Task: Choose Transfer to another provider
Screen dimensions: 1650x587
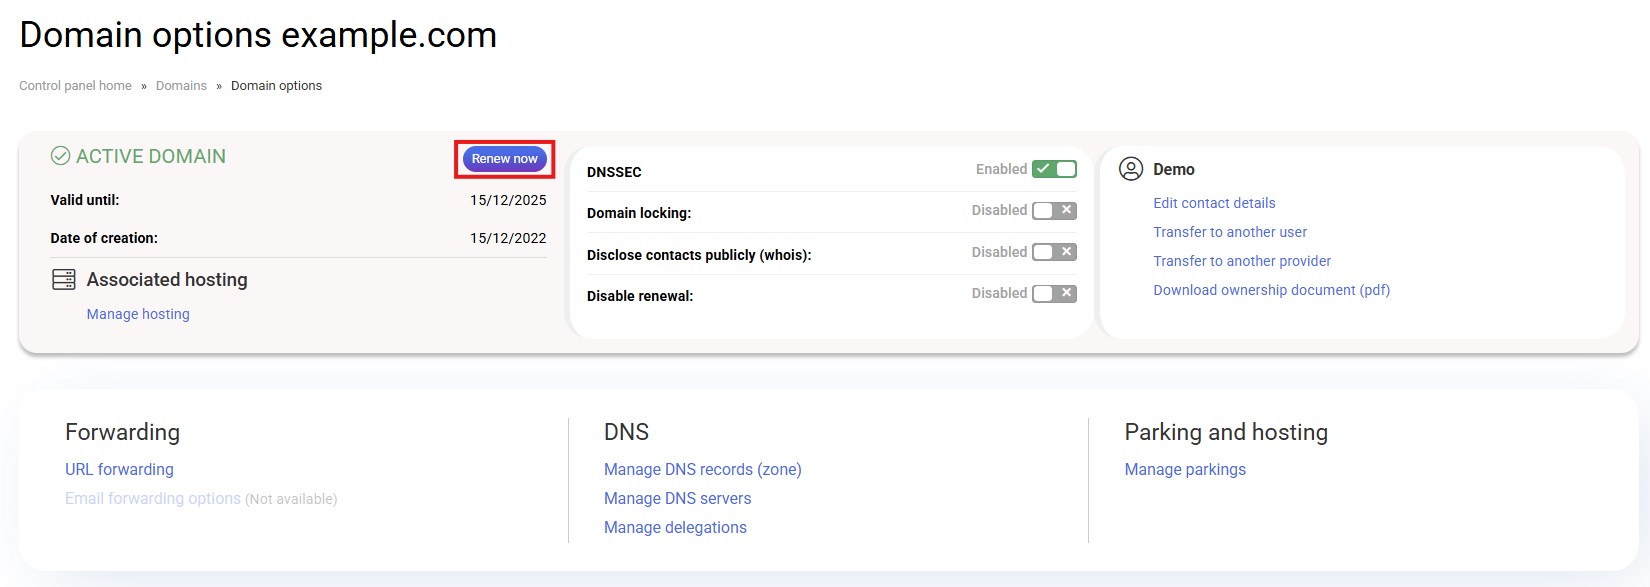Action: pyautogui.click(x=1242, y=261)
